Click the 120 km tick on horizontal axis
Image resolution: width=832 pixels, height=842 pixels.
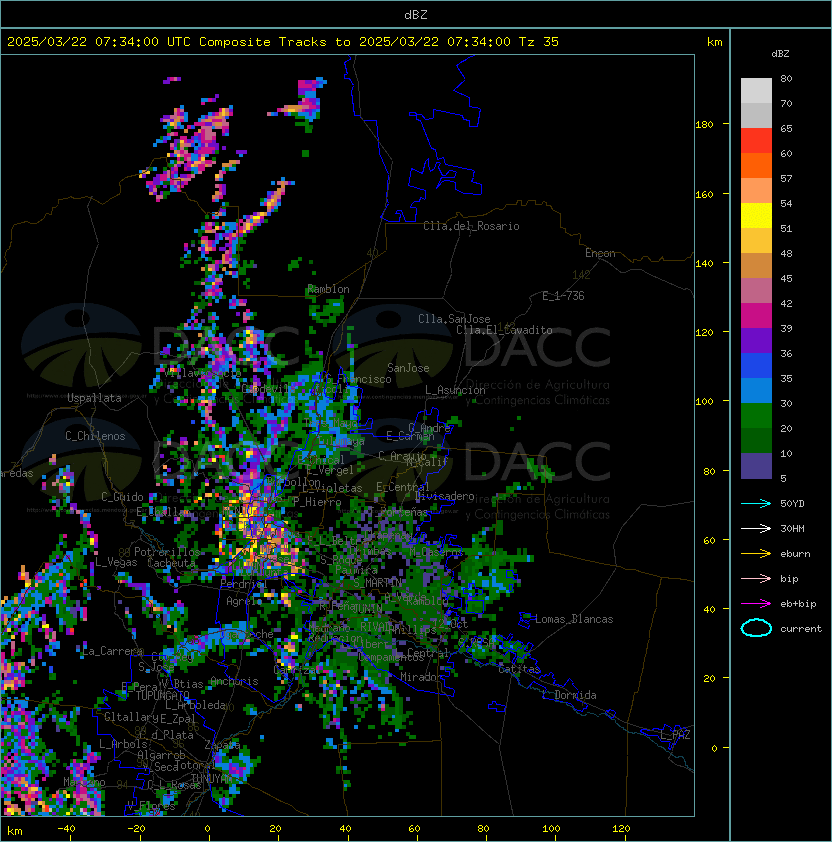pyautogui.click(x=621, y=829)
